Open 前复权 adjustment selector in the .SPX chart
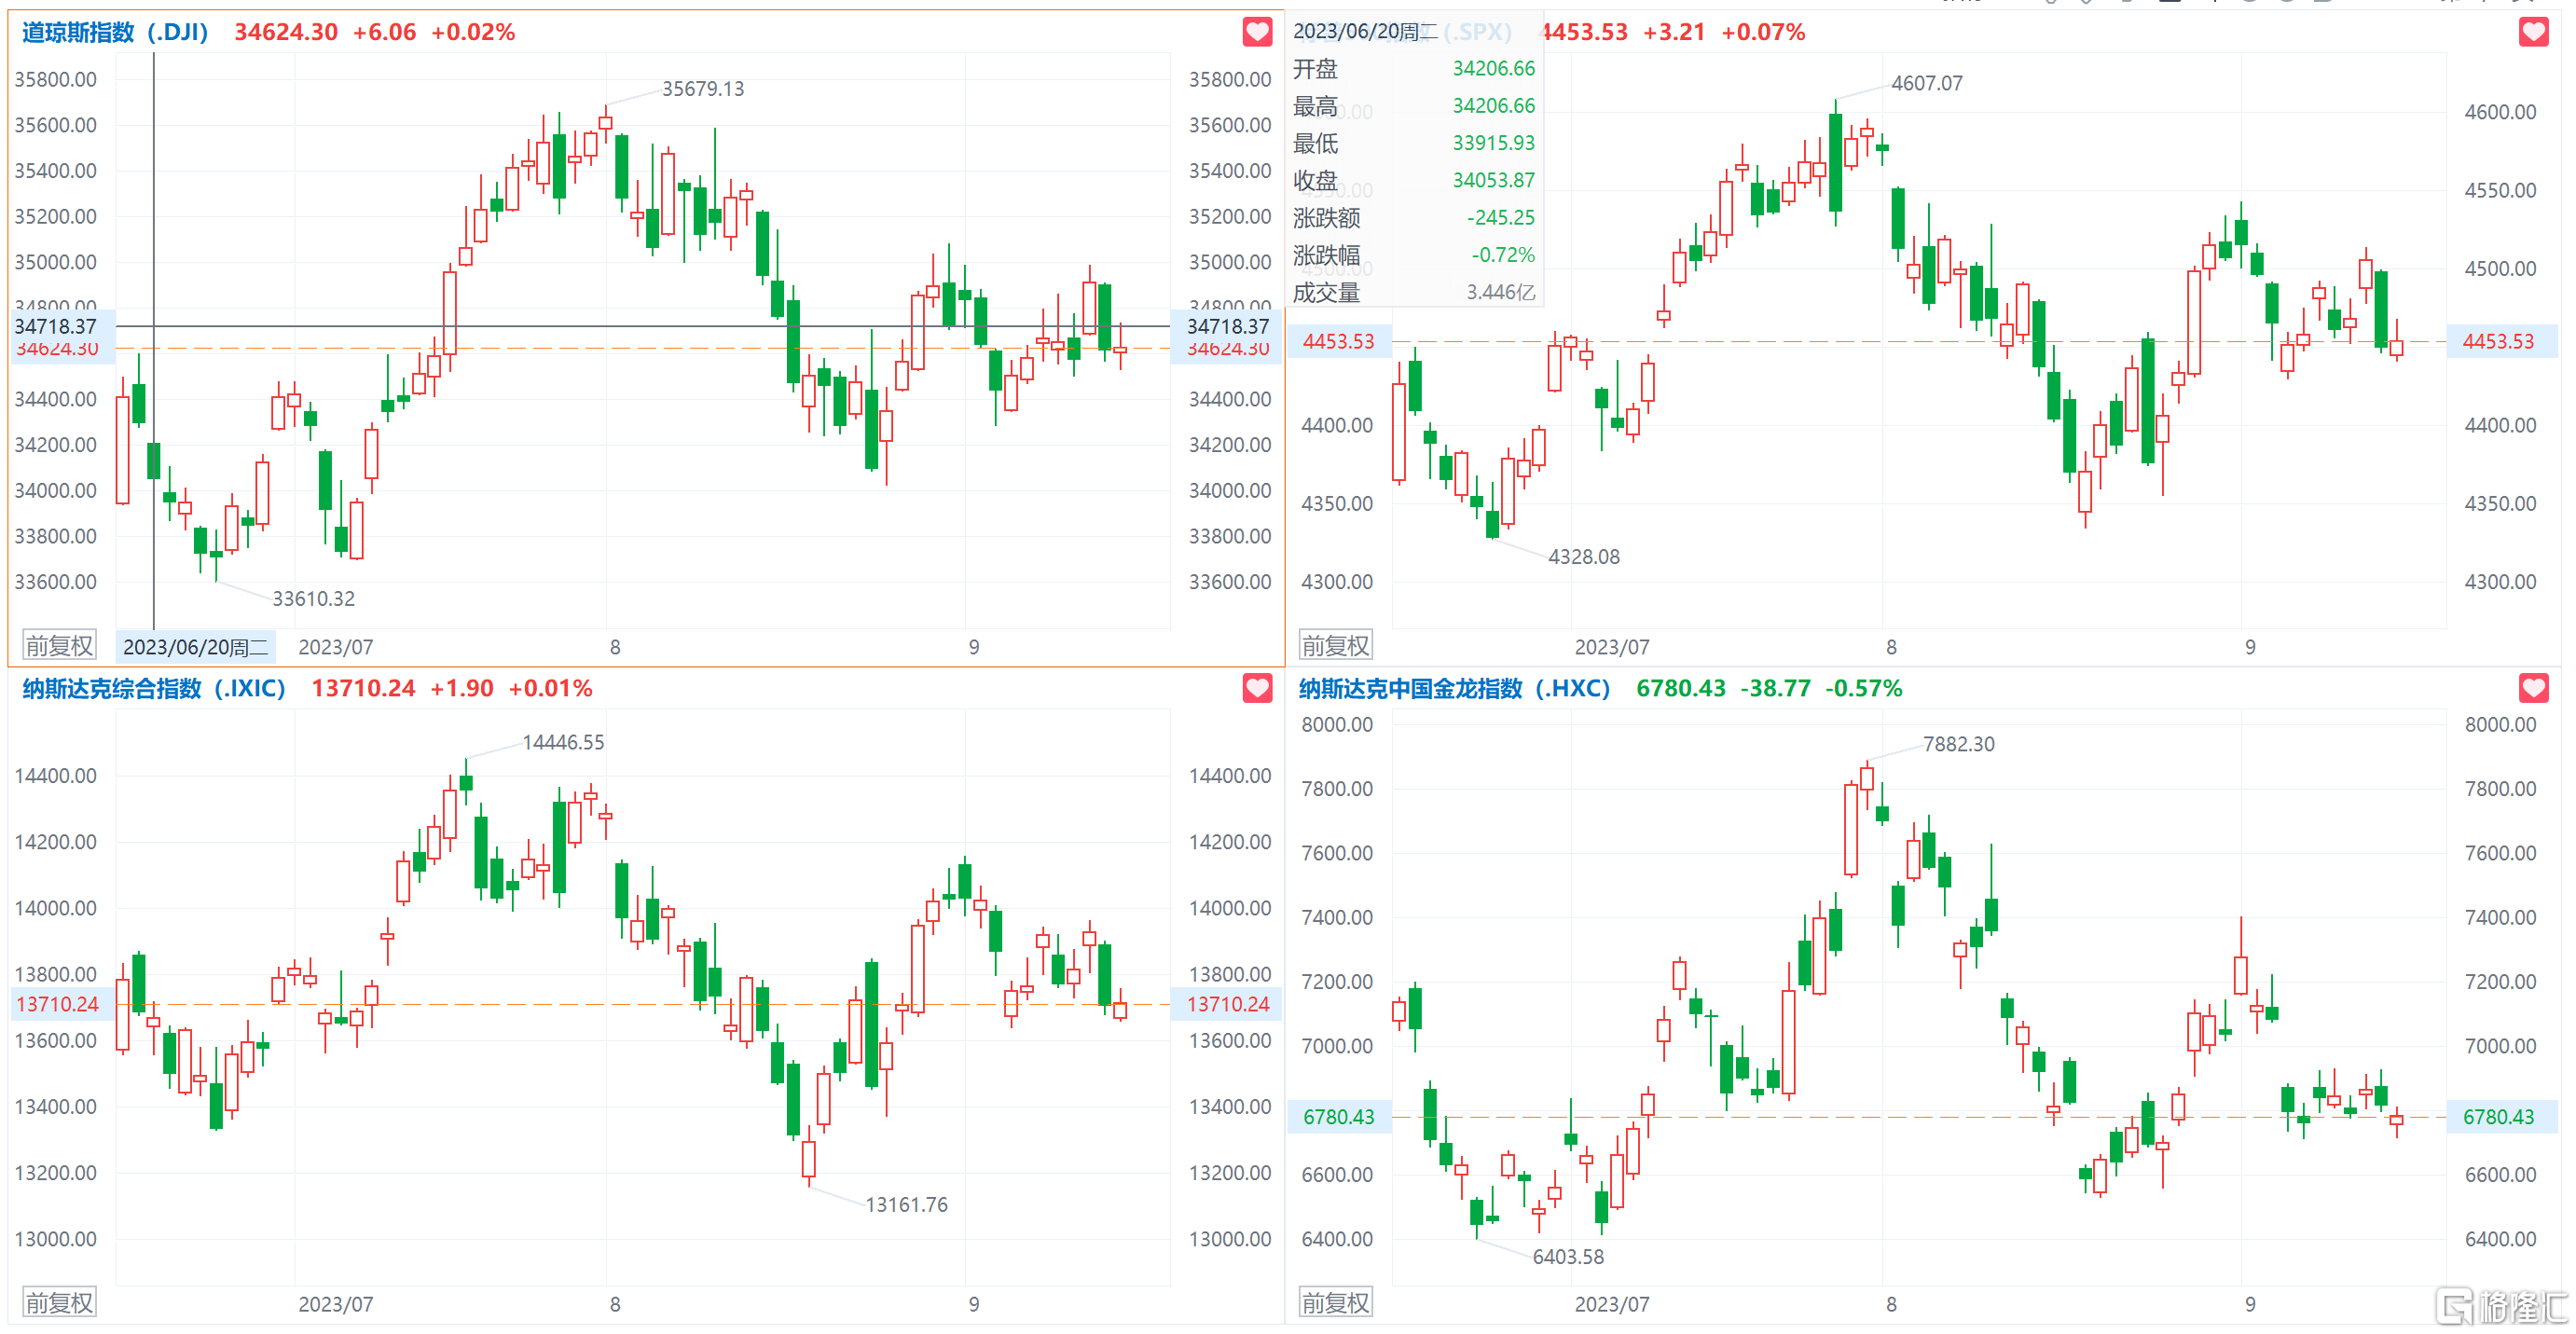2576x1334 pixels. [1335, 646]
